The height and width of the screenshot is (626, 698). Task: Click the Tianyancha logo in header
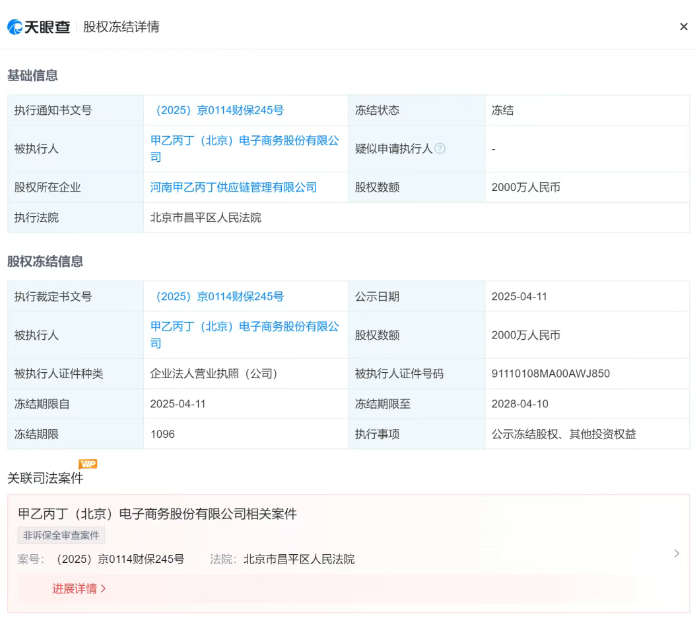click(x=39, y=26)
